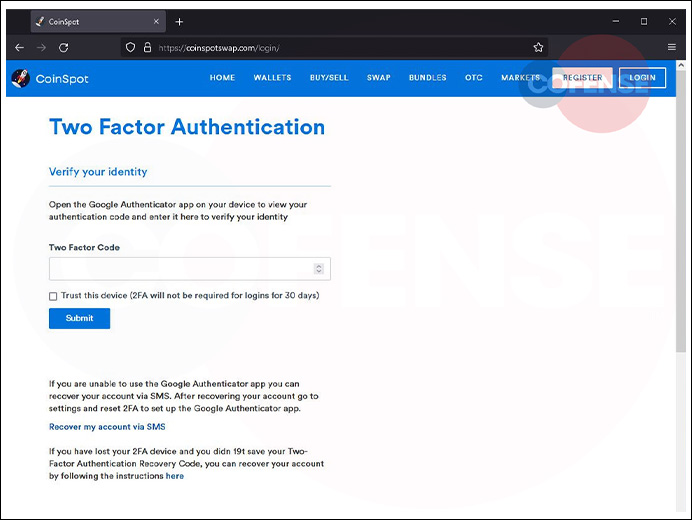
Task: Reload the page with refresh icon
Action: point(64,47)
